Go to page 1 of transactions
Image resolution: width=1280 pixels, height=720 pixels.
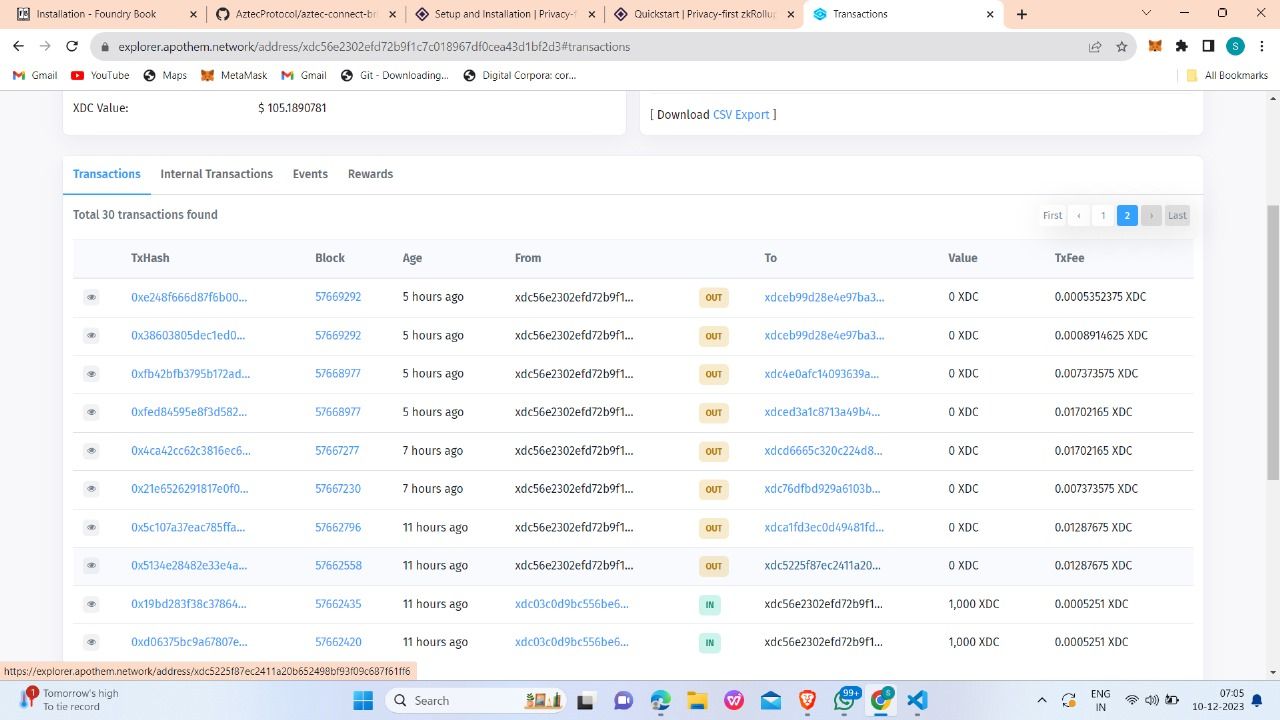click(1103, 215)
